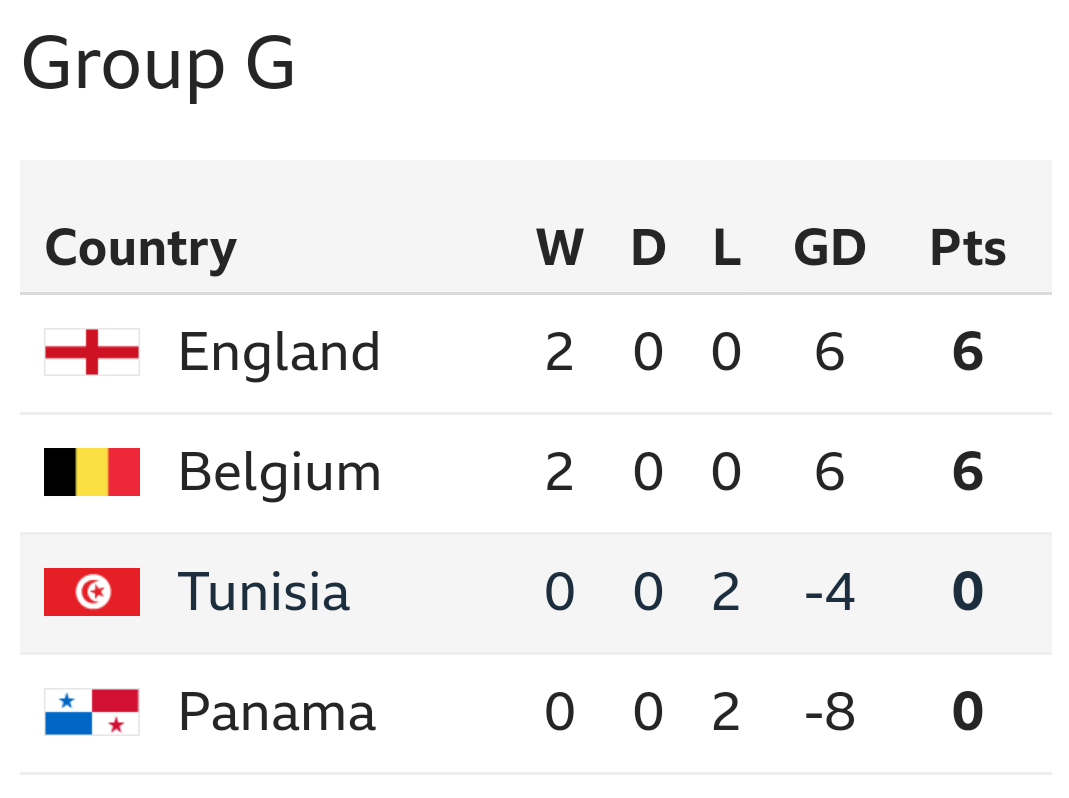Click the Tunisia flag icon
Image resolution: width=1069 pixels, height=798 pixels.
pyautogui.click(x=92, y=592)
